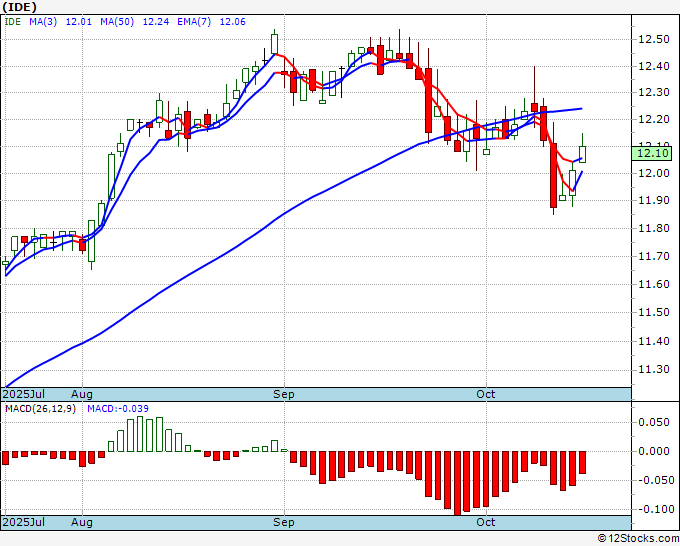Click 2025Jul on the MACD panel date axis
The image size is (680, 546).
24,522
